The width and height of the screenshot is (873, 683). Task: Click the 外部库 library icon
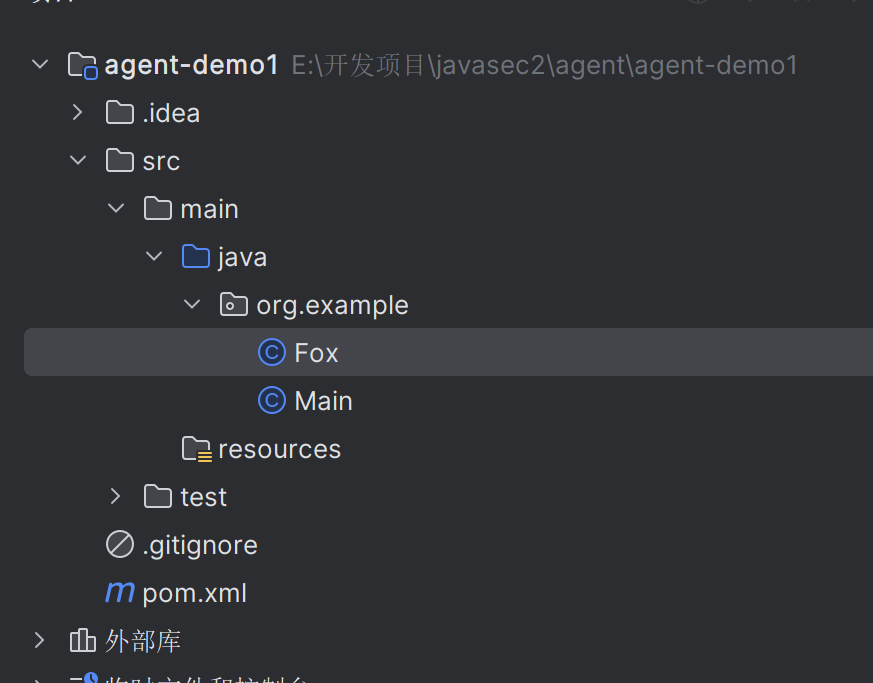tap(82, 641)
